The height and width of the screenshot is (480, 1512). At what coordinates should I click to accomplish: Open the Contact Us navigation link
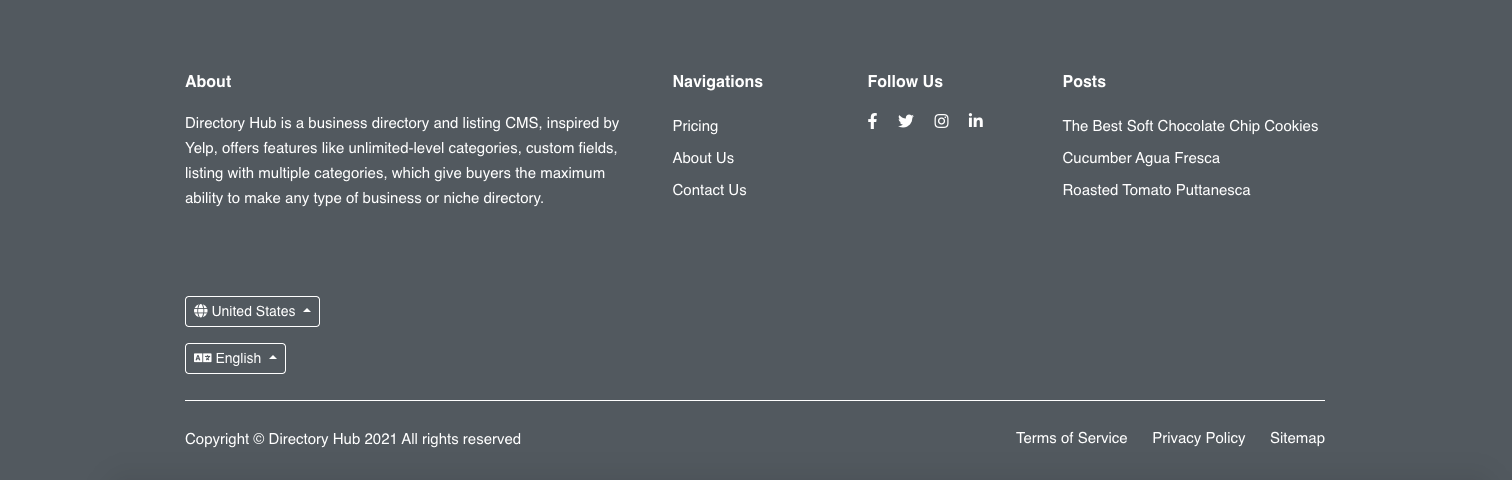(x=709, y=190)
